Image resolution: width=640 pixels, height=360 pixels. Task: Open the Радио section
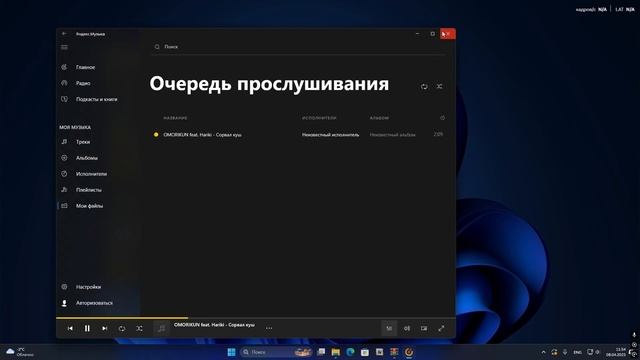pos(83,83)
